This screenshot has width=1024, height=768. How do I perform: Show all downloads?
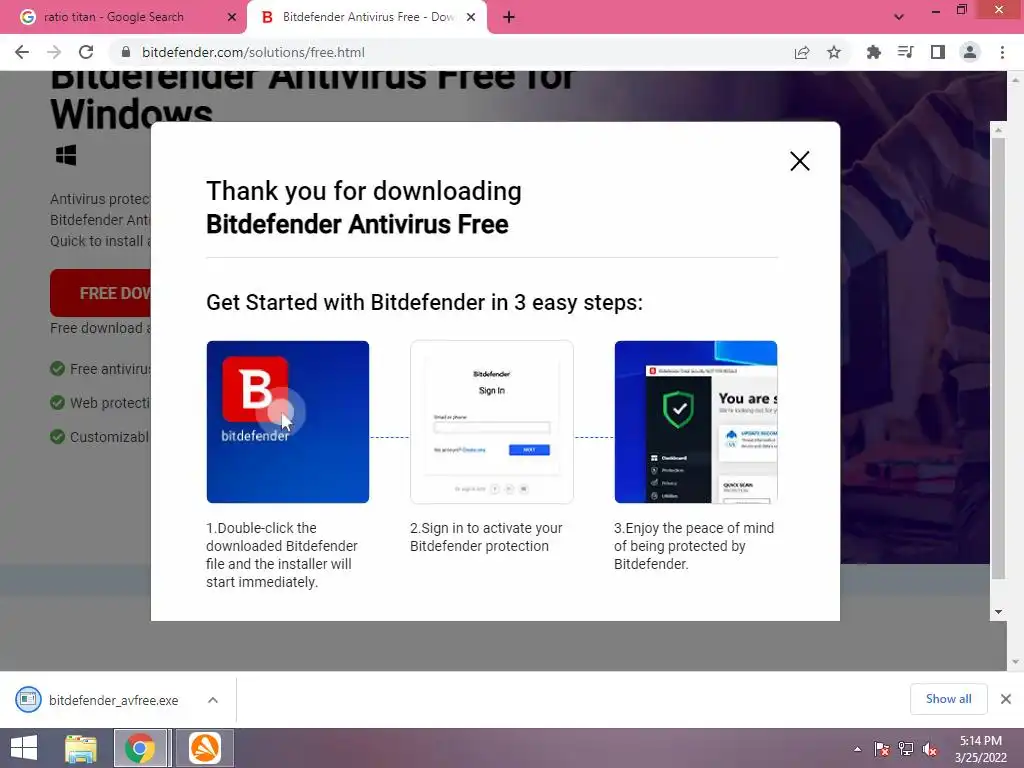948,699
